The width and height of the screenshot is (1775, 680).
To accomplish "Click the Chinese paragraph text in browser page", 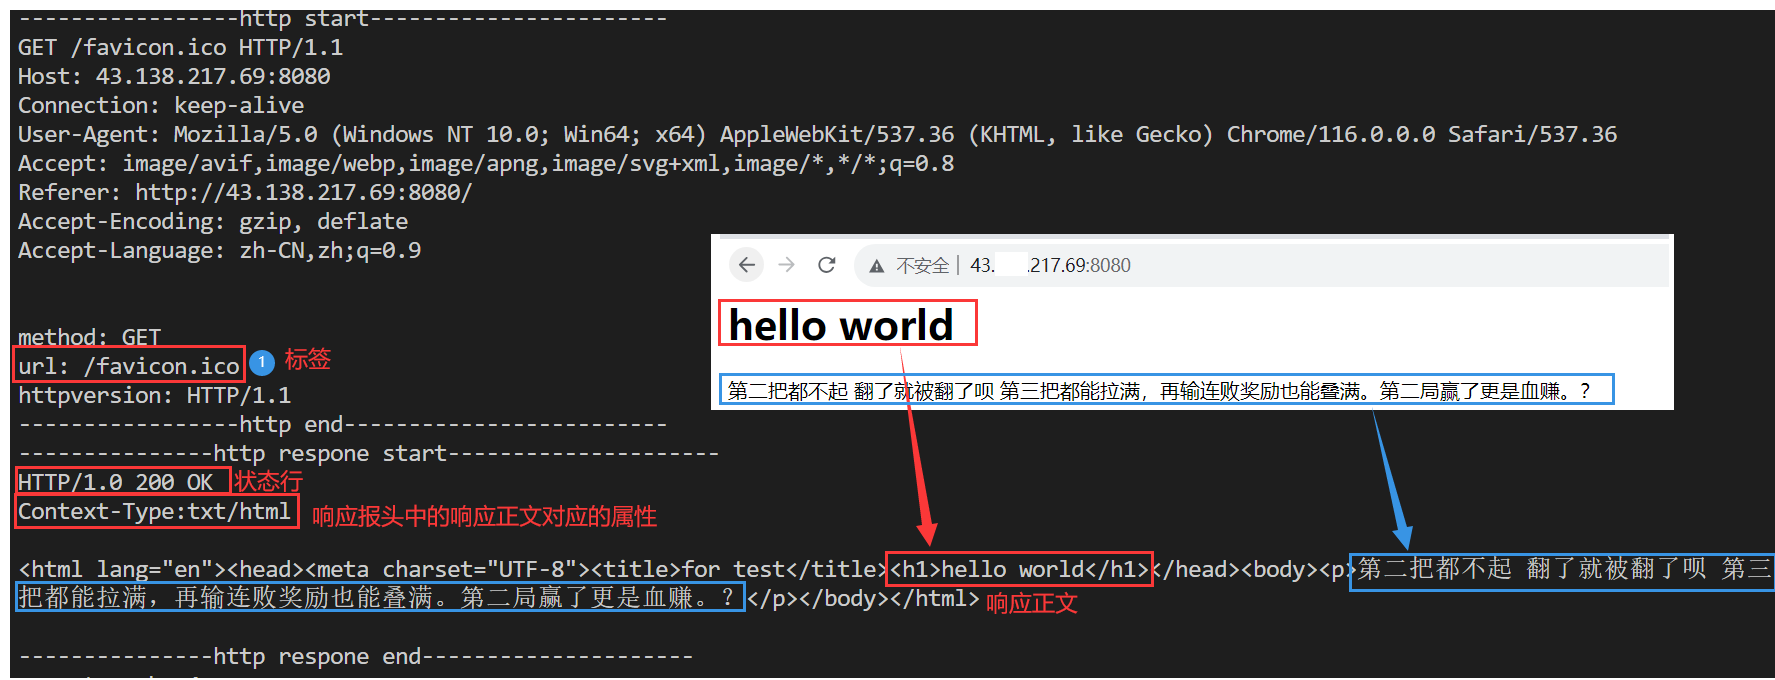I will point(1158,390).
